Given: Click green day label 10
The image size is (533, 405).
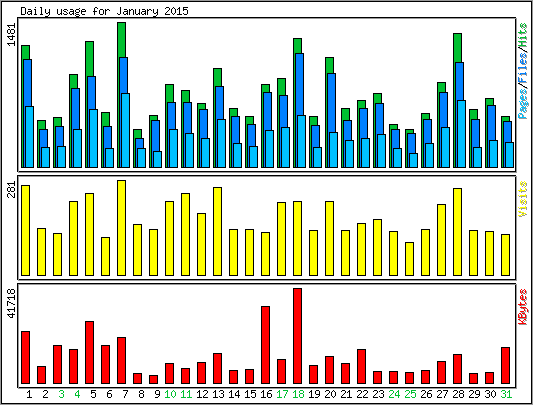Looking at the screenshot, I should tap(170, 394).
